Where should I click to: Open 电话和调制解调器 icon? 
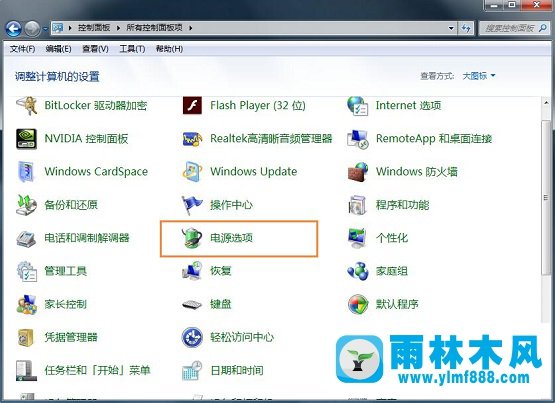click(27, 238)
